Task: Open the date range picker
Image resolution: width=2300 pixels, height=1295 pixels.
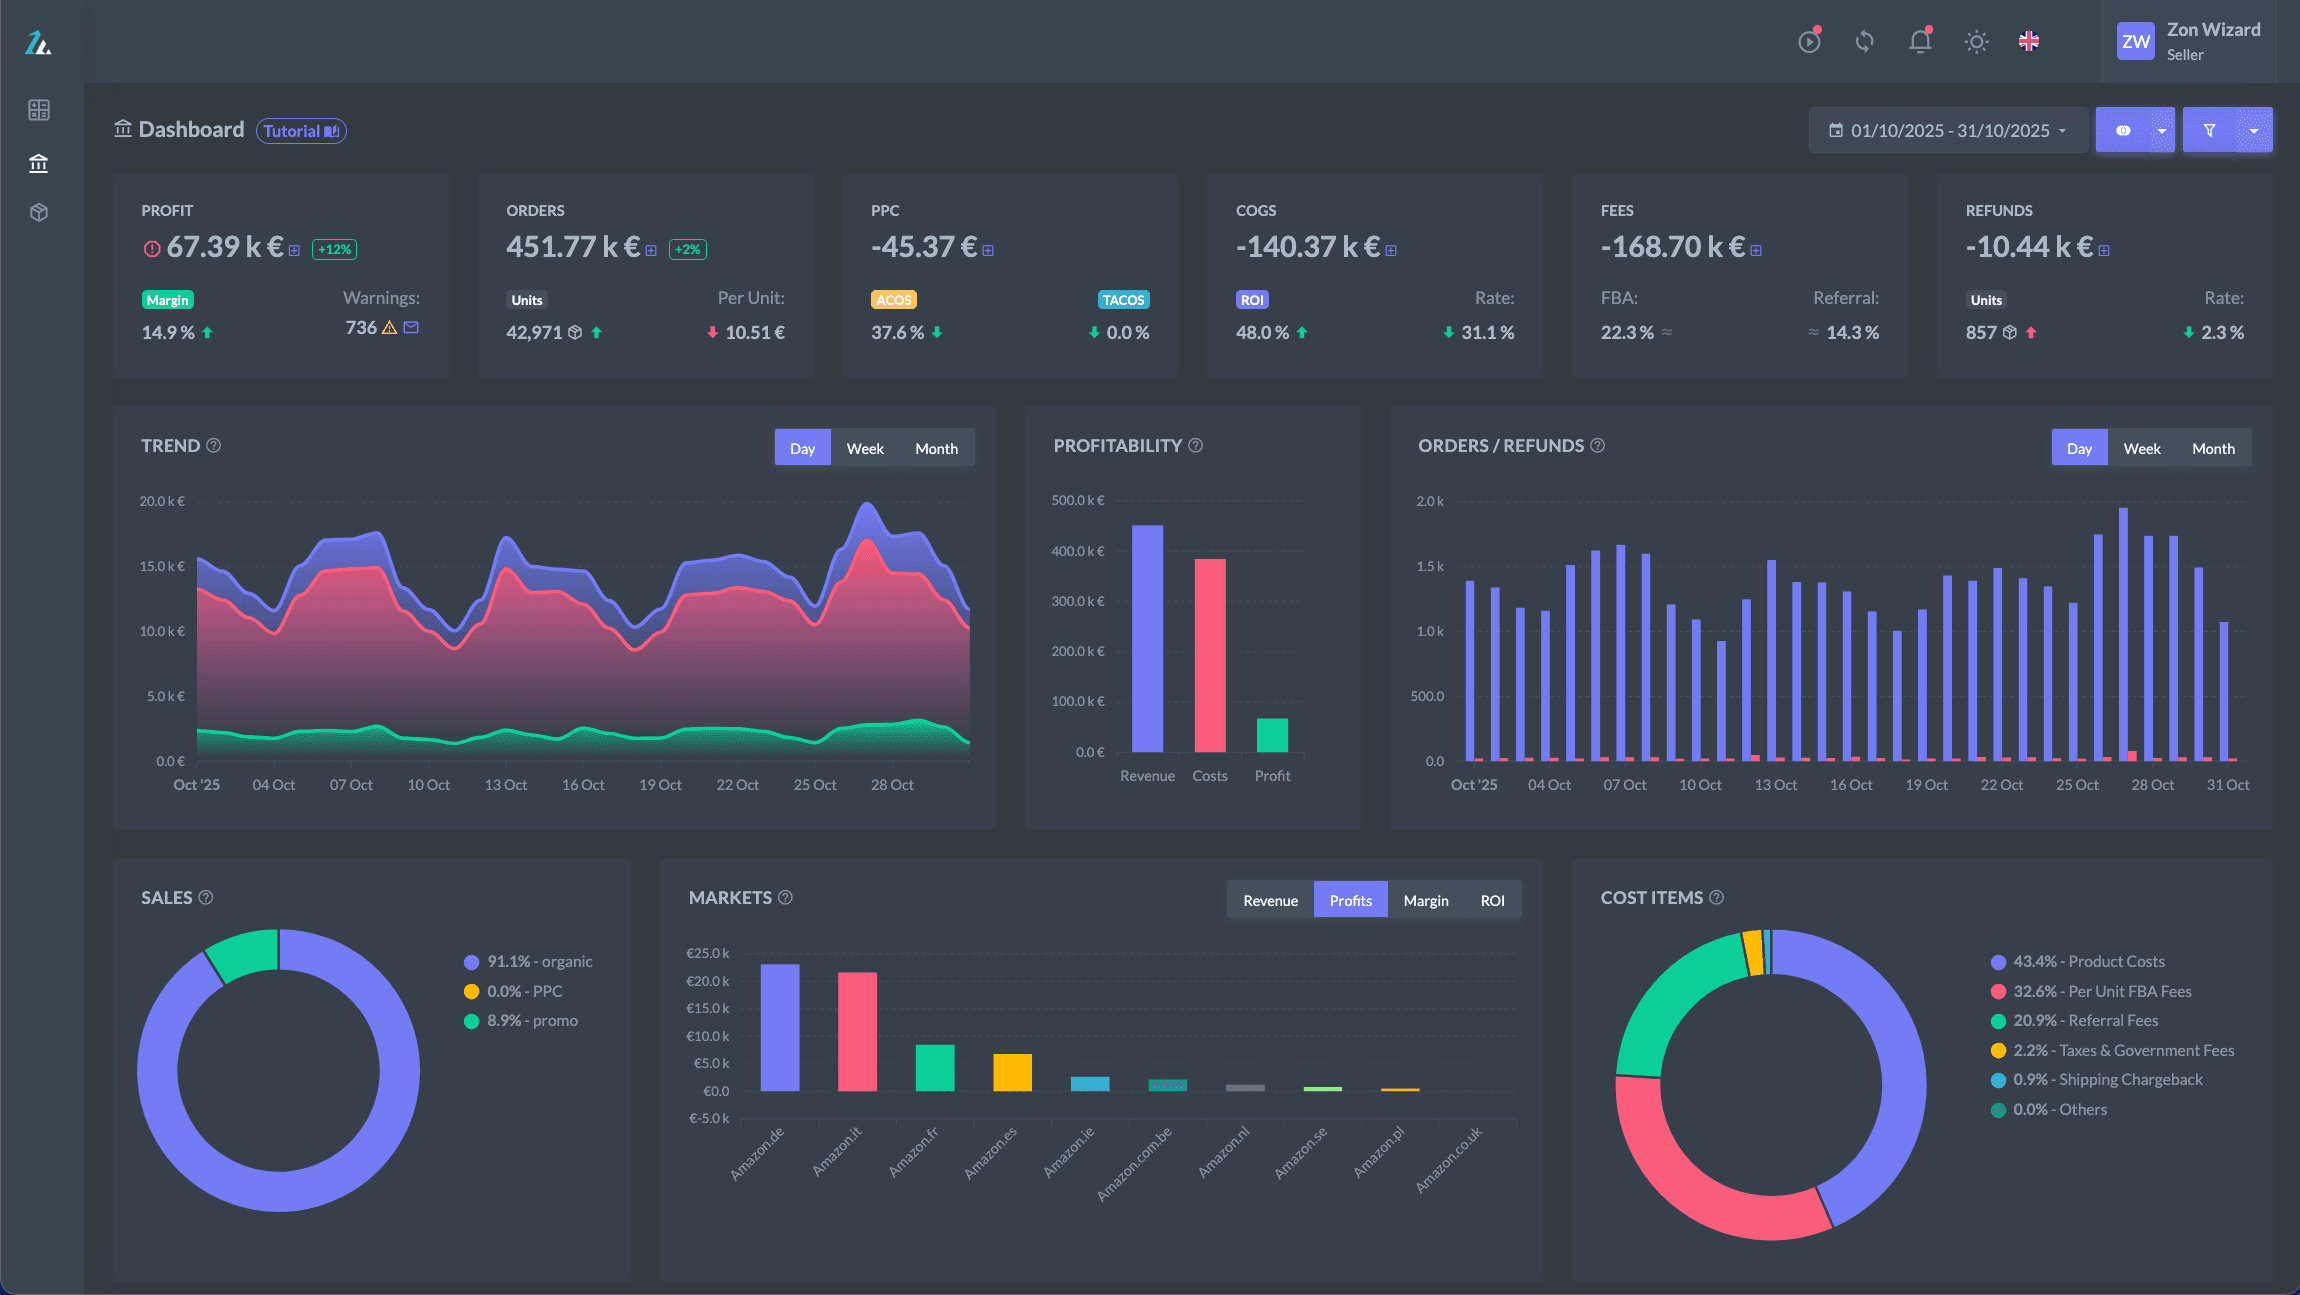Action: coord(1948,130)
